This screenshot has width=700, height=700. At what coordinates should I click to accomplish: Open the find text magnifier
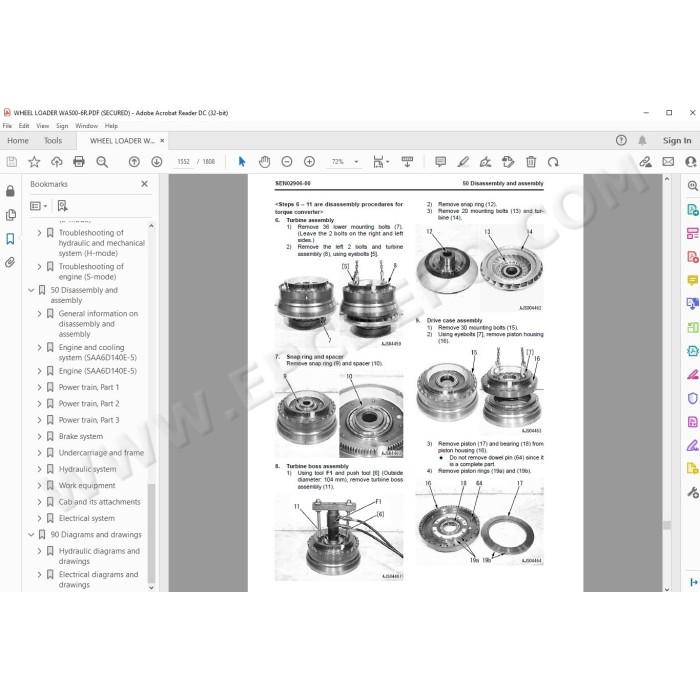(x=102, y=162)
